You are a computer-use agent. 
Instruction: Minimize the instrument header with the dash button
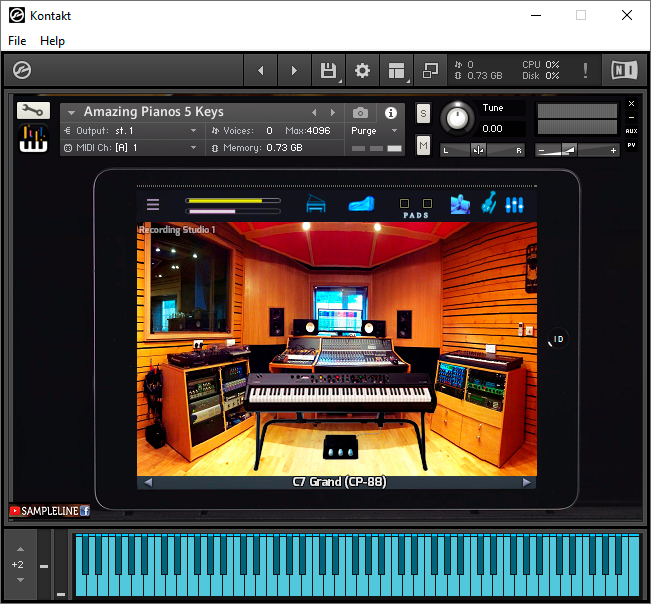[631, 117]
